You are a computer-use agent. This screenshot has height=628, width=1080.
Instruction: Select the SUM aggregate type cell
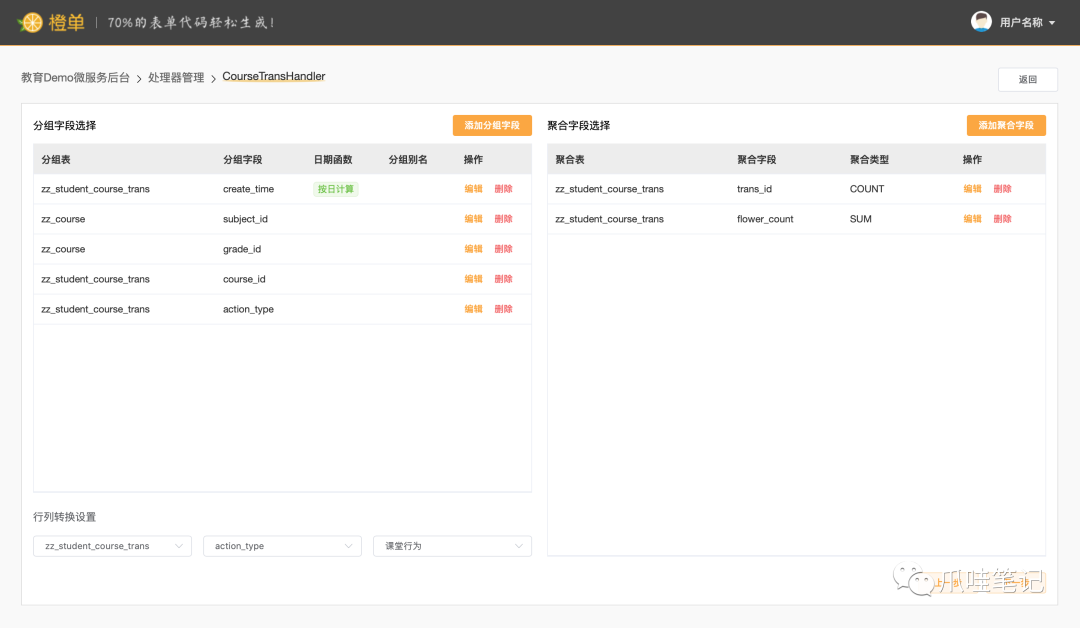pos(861,219)
